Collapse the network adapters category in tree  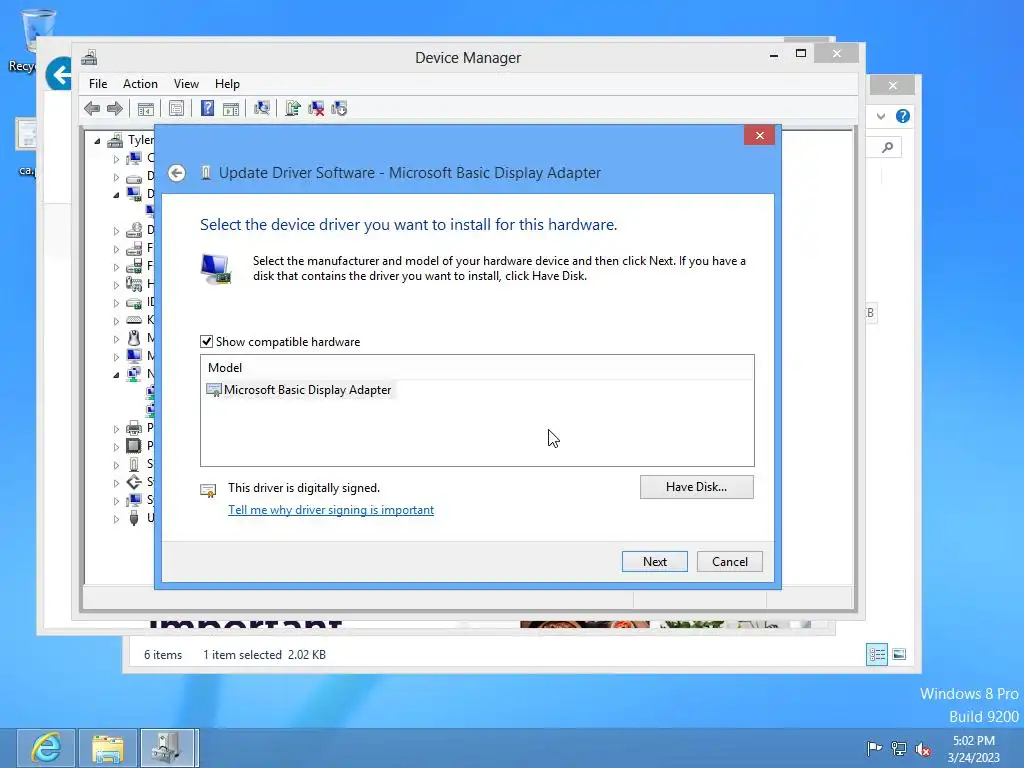[x=116, y=375]
